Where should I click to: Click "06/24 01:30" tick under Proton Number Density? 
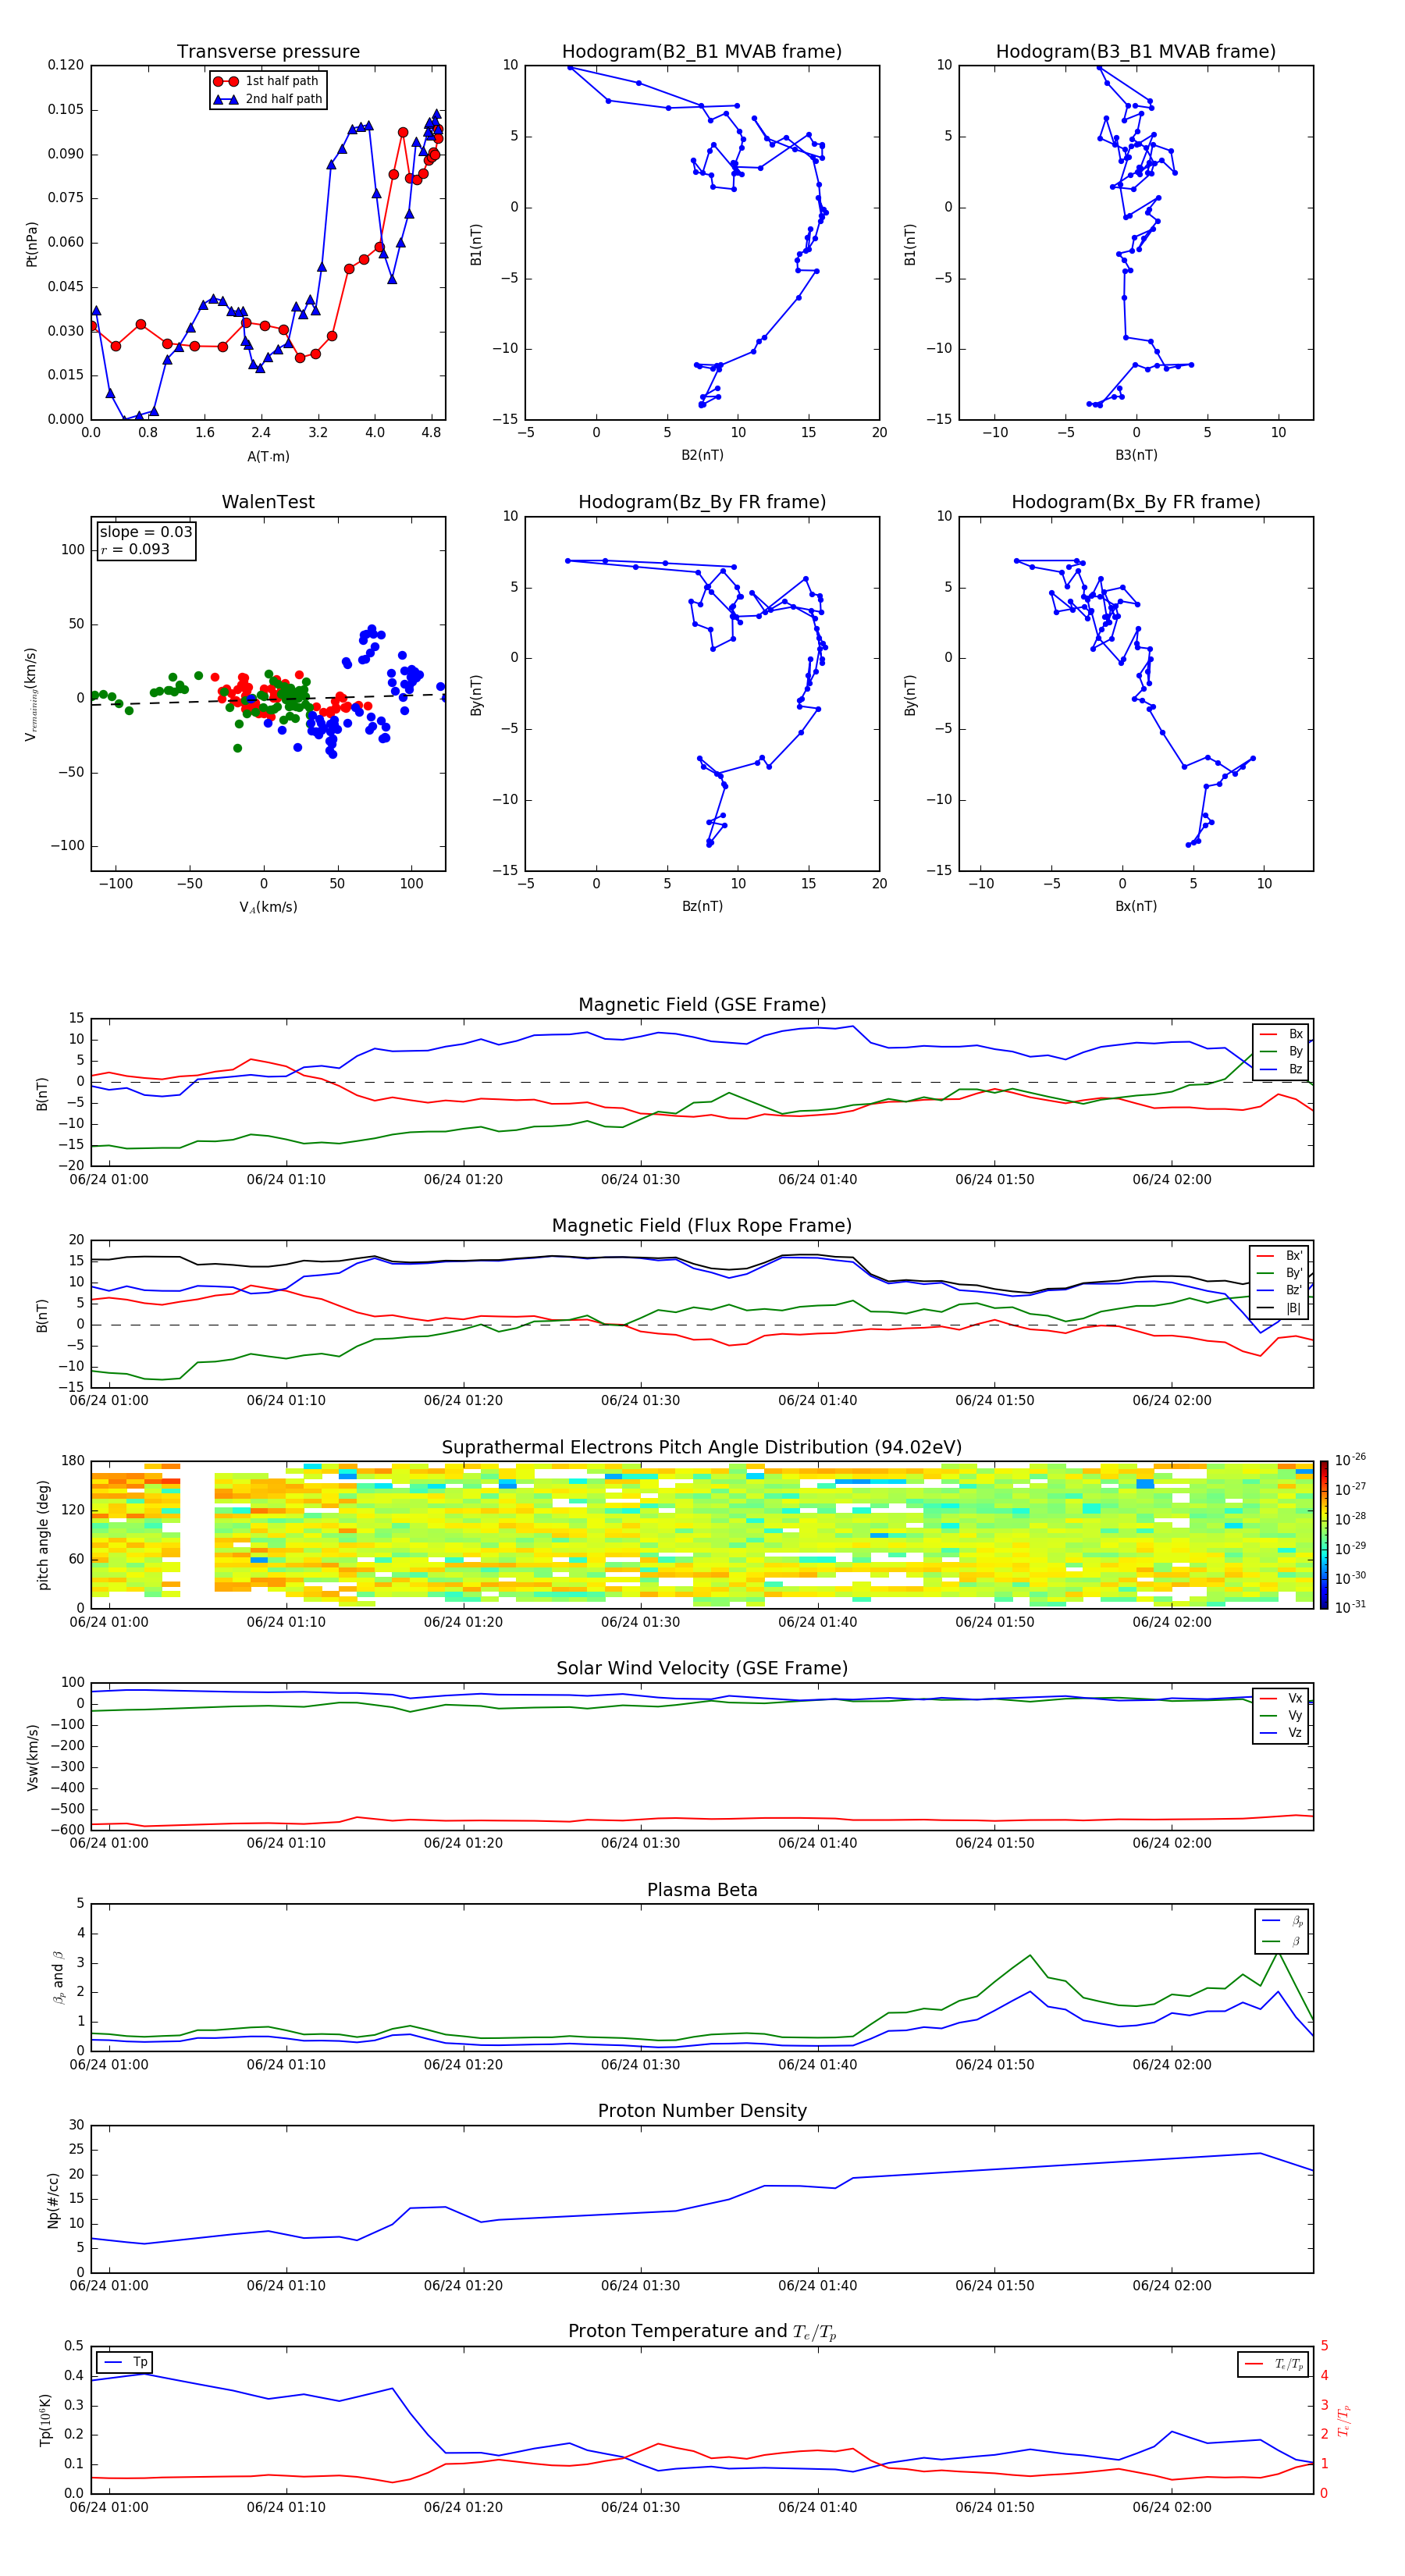click(640, 2286)
